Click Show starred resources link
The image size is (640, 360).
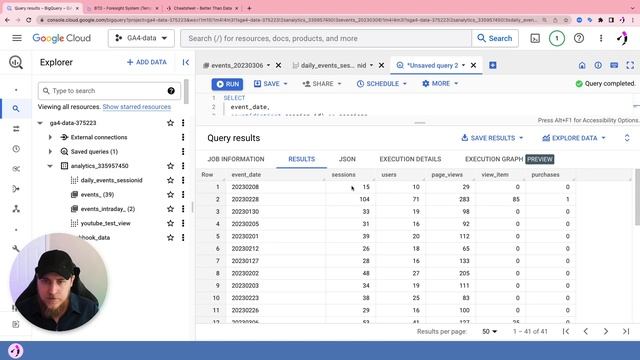[x=137, y=107]
